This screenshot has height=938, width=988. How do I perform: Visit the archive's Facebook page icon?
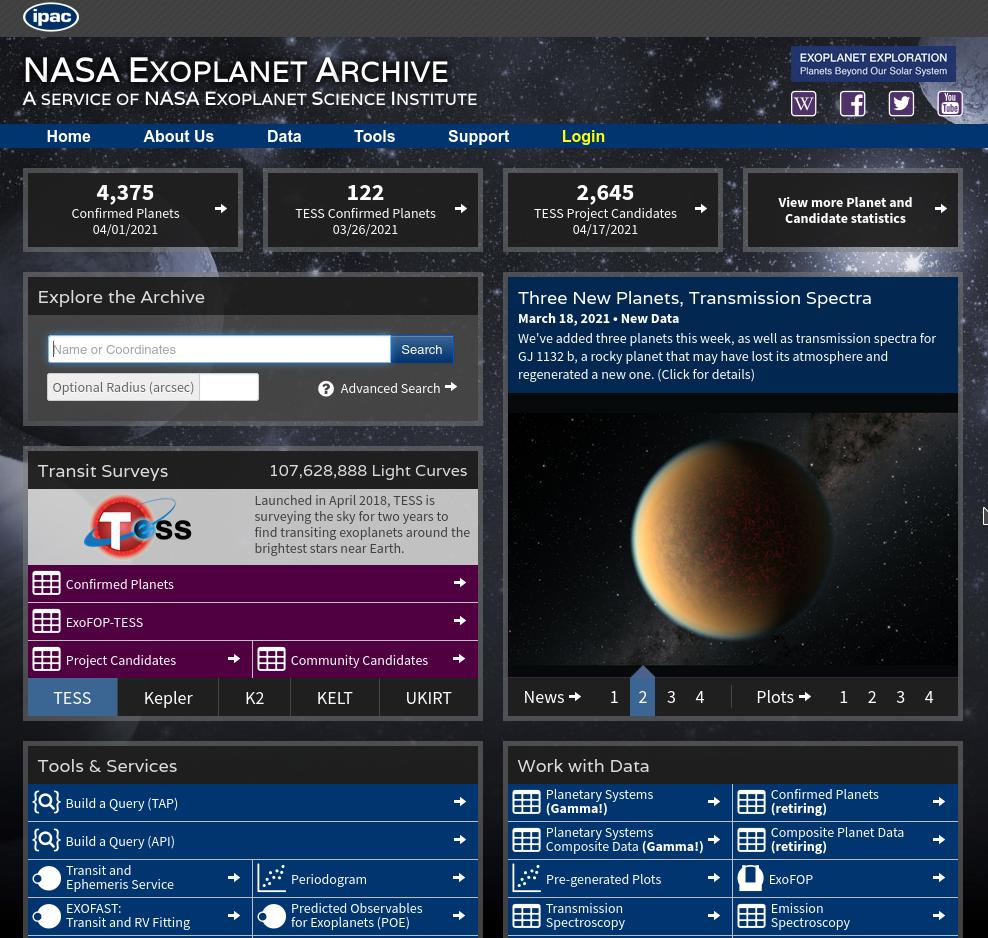click(852, 103)
